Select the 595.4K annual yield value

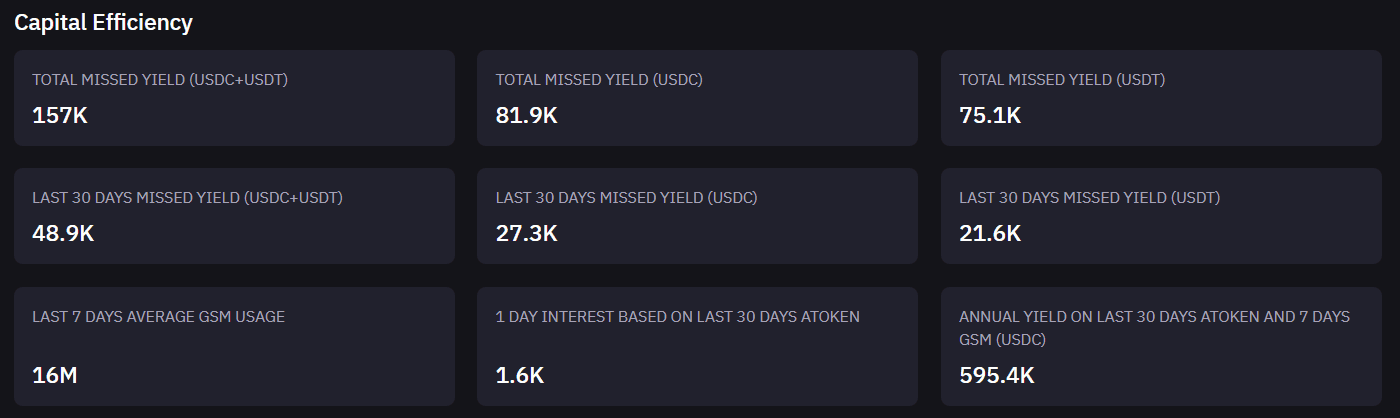[997, 376]
